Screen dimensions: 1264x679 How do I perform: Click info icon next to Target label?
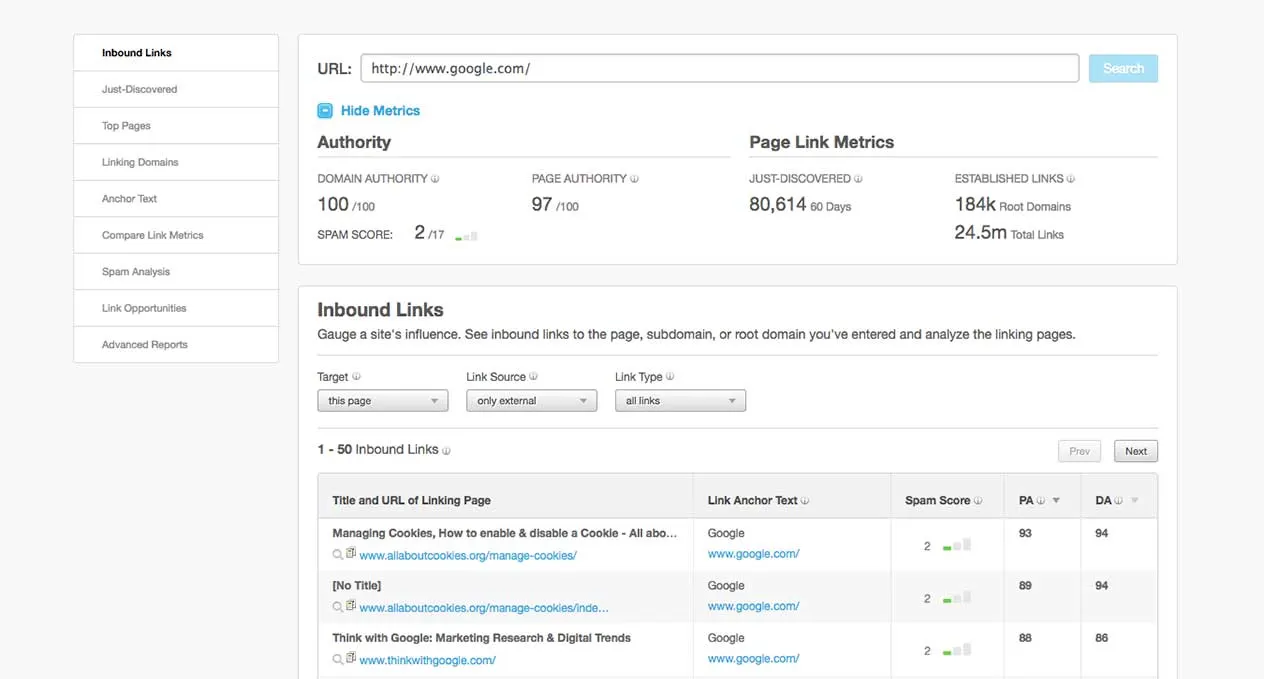coord(357,377)
